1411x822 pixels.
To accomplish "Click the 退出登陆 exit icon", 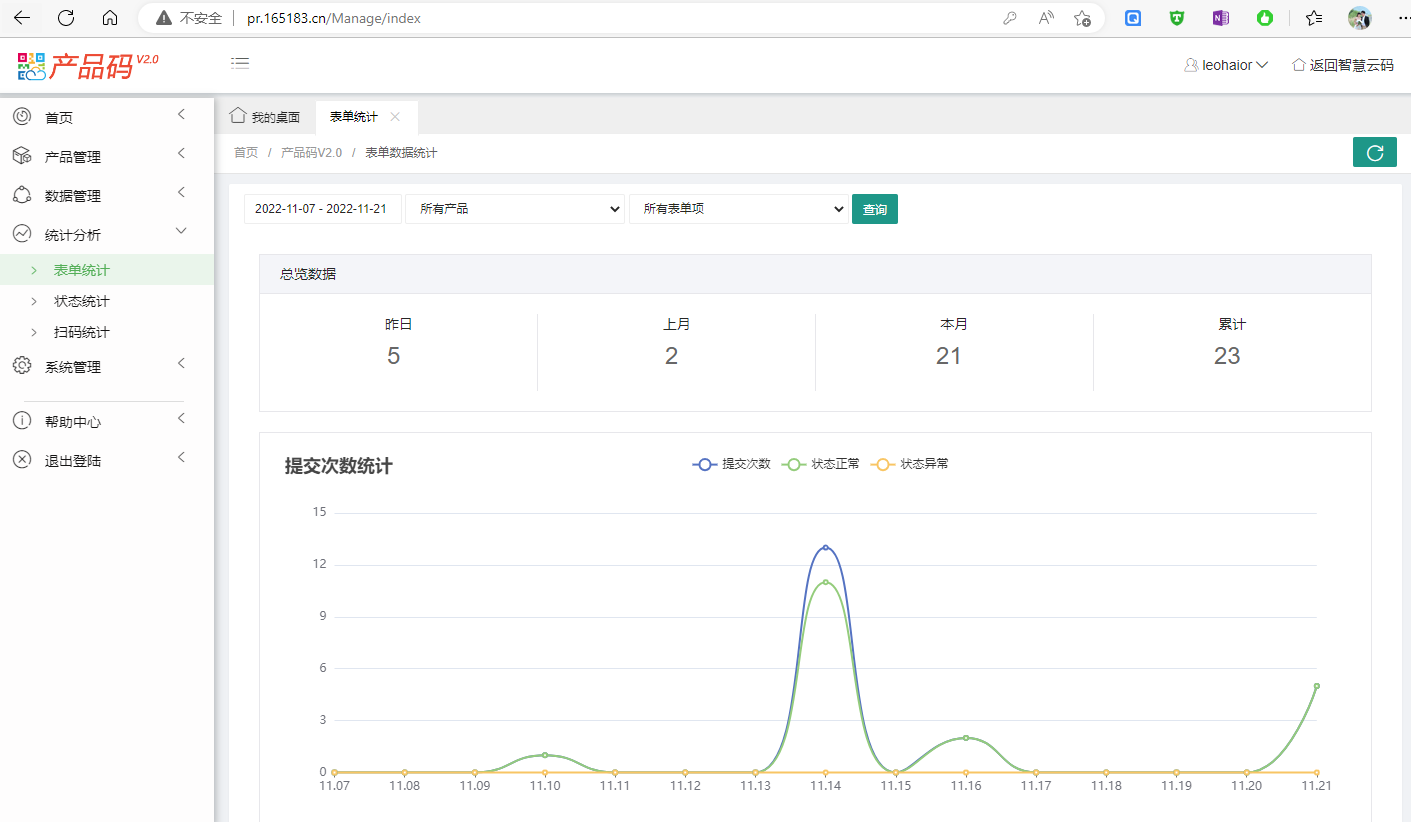I will click(x=22, y=460).
